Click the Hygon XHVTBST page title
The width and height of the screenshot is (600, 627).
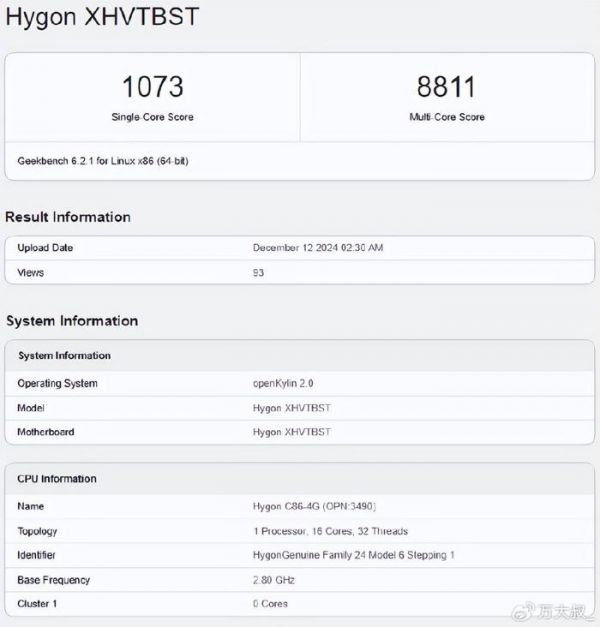point(102,17)
